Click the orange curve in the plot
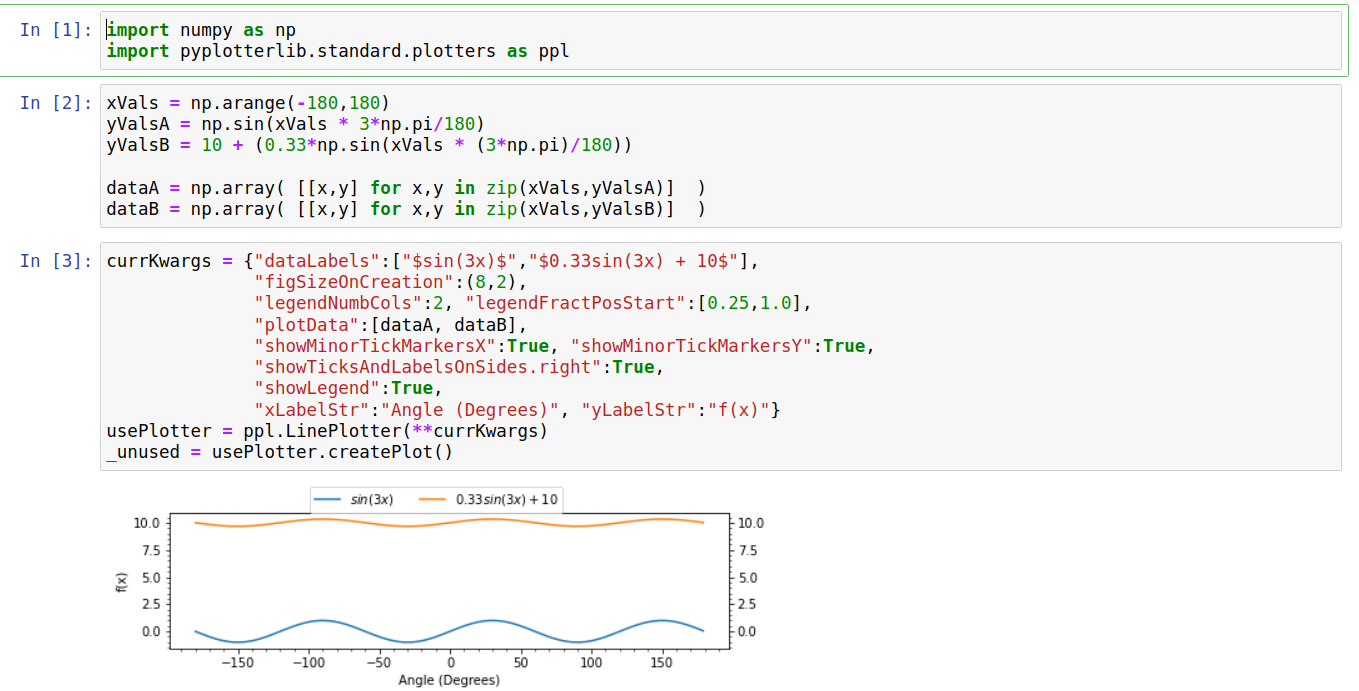The width and height of the screenshot is (1359, 691). [450, 522]
